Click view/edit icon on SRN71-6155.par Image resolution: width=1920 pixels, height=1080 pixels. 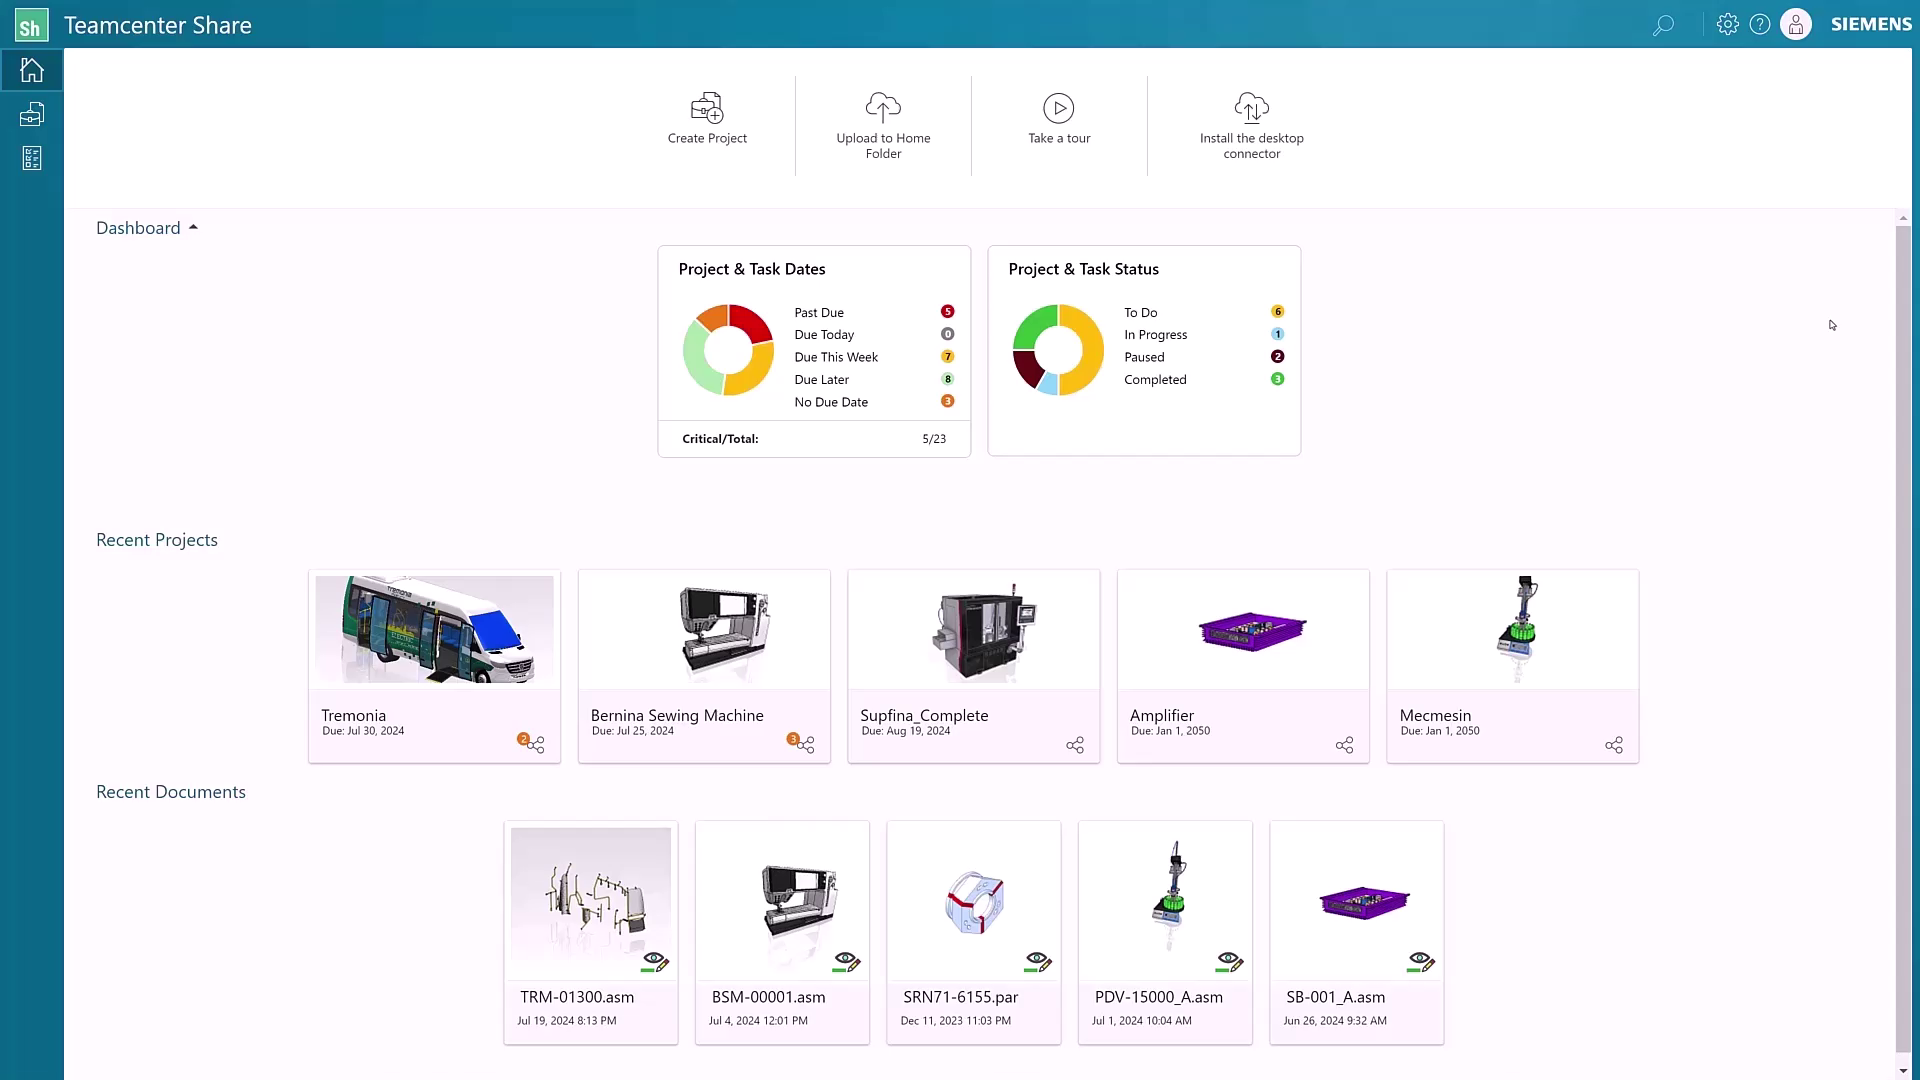click(1038, 962)
